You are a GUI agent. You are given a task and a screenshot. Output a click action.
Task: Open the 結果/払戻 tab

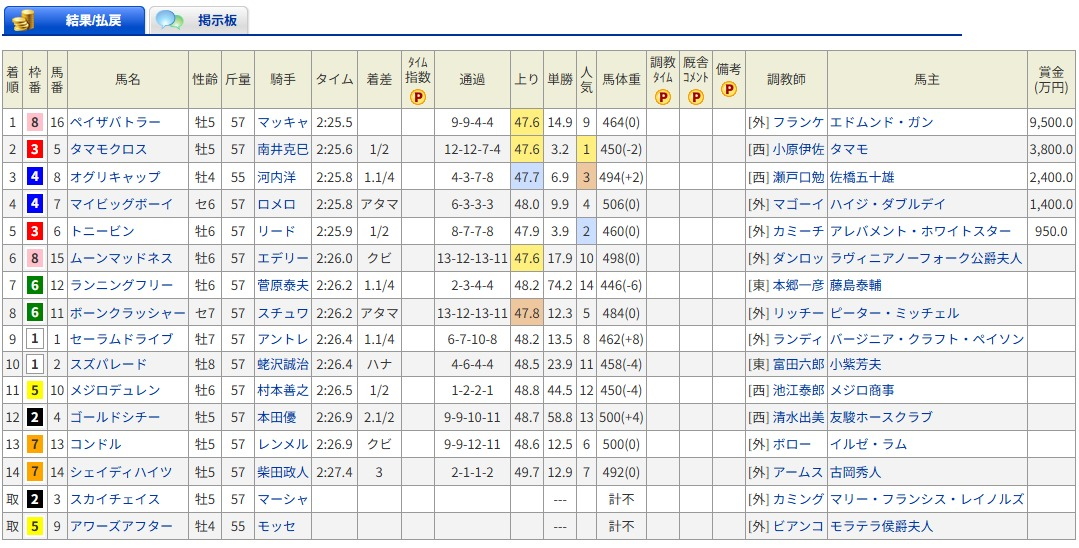(x=92, y=20)
